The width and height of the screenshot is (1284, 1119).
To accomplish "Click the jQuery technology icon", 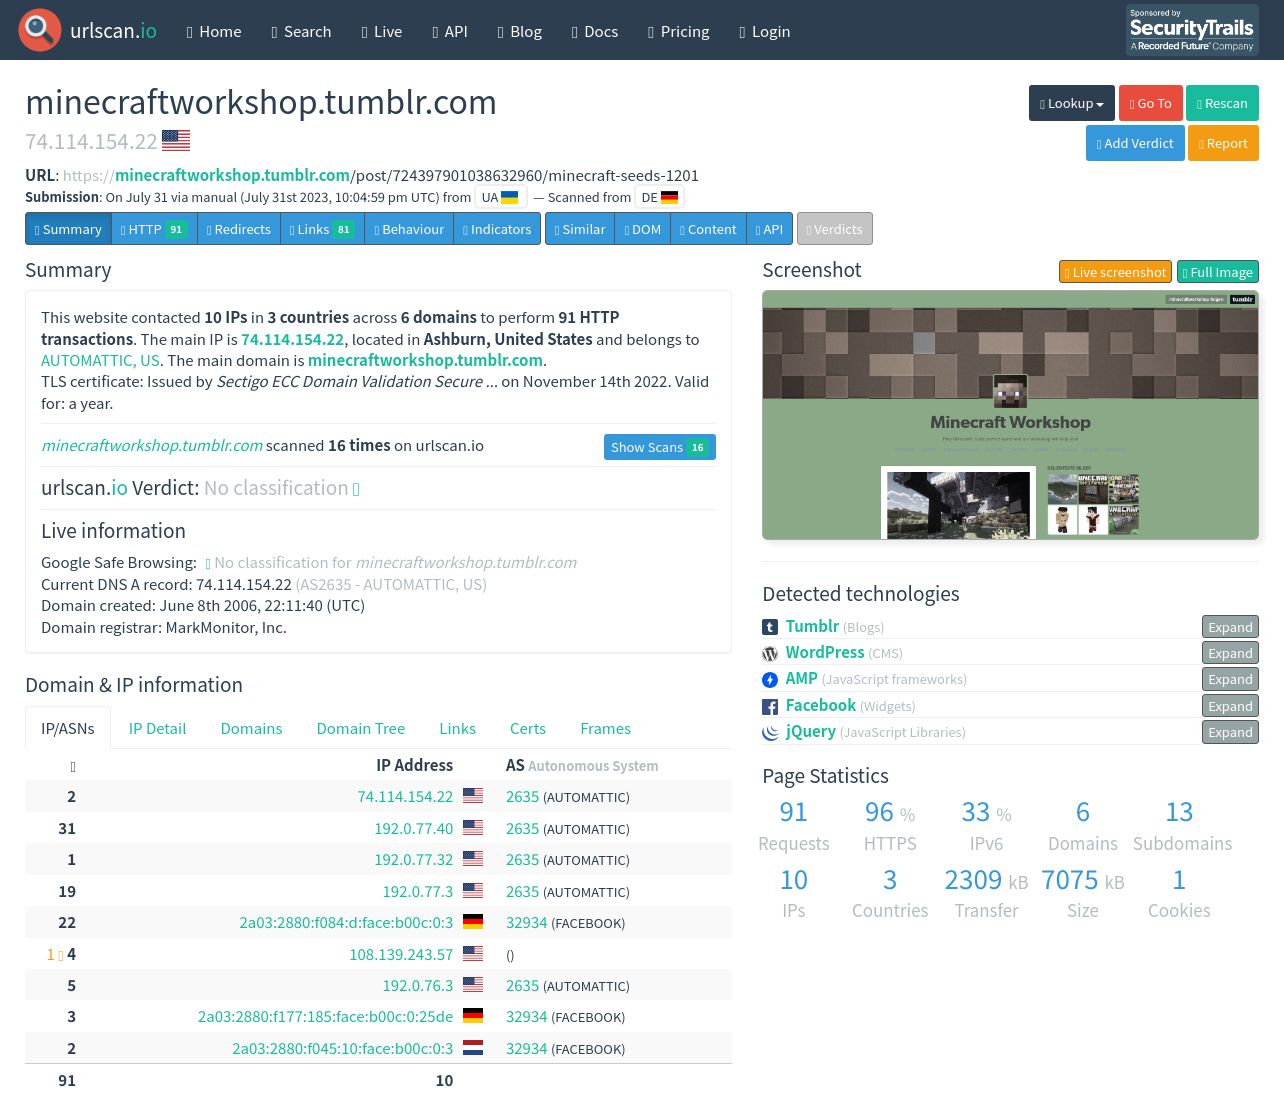I will (770, 733).
